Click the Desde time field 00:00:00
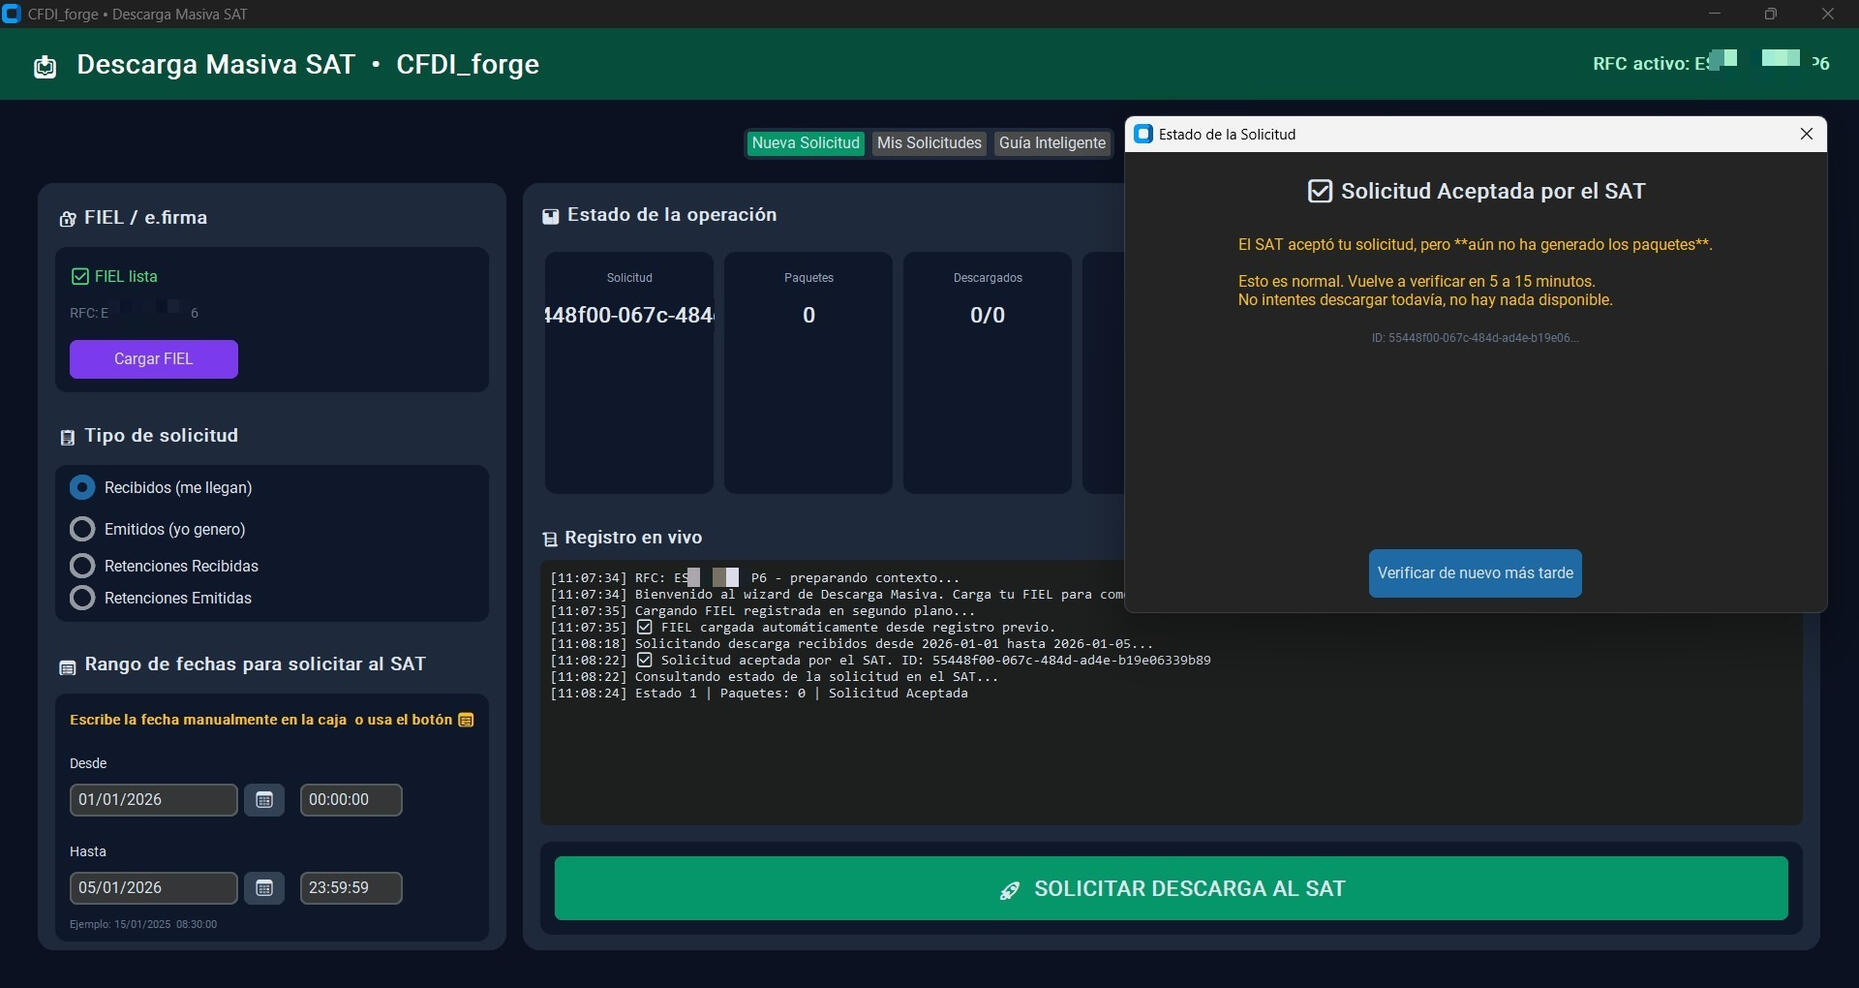 (351, 800)
